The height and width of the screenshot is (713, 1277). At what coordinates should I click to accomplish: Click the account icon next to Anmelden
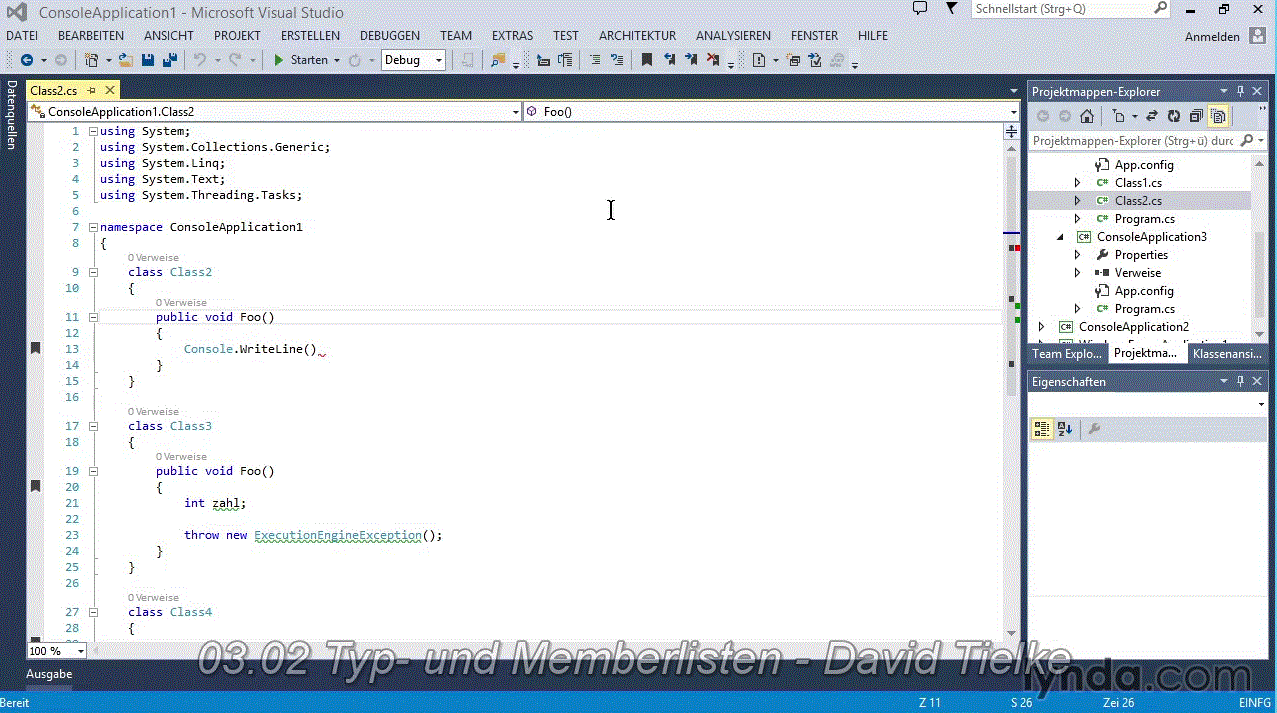[x=1257, y=36]
